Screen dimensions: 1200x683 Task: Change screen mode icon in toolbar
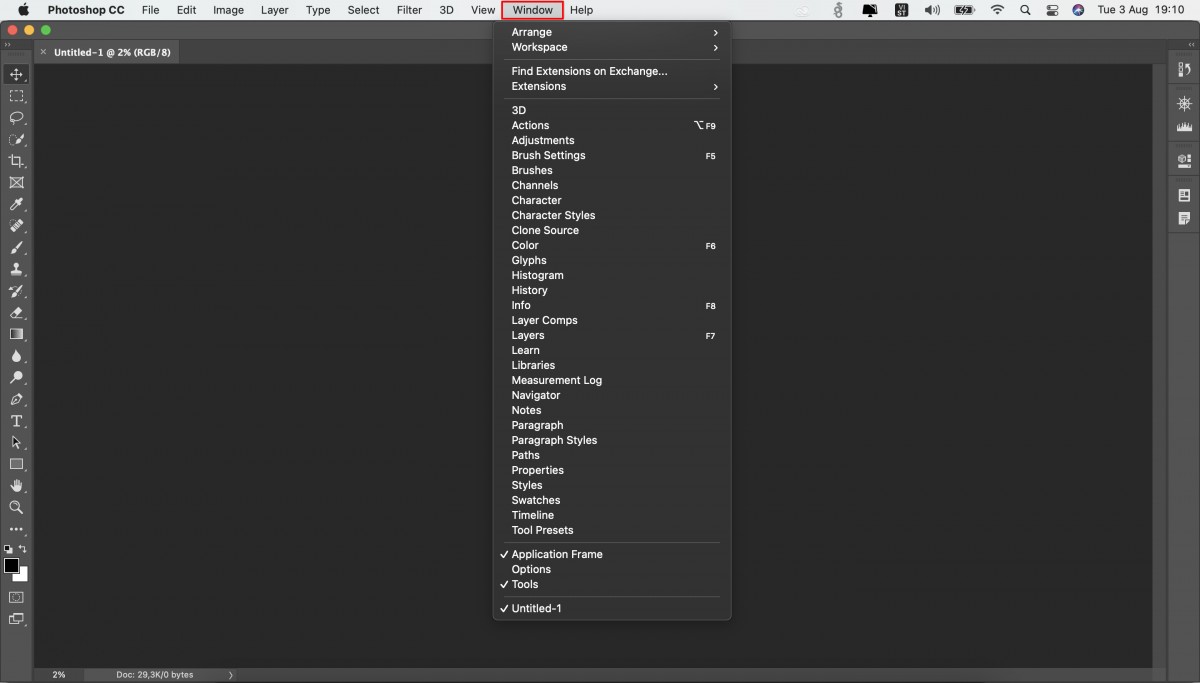click(16, 619)
